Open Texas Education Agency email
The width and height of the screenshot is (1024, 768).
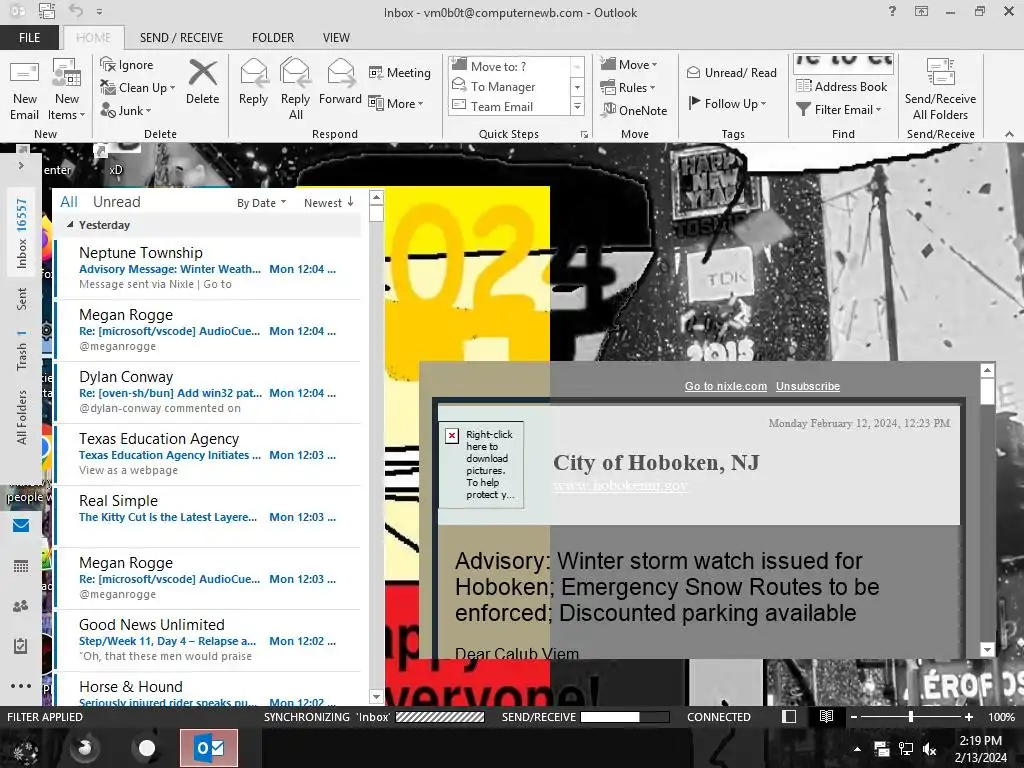tap(208, 455)
